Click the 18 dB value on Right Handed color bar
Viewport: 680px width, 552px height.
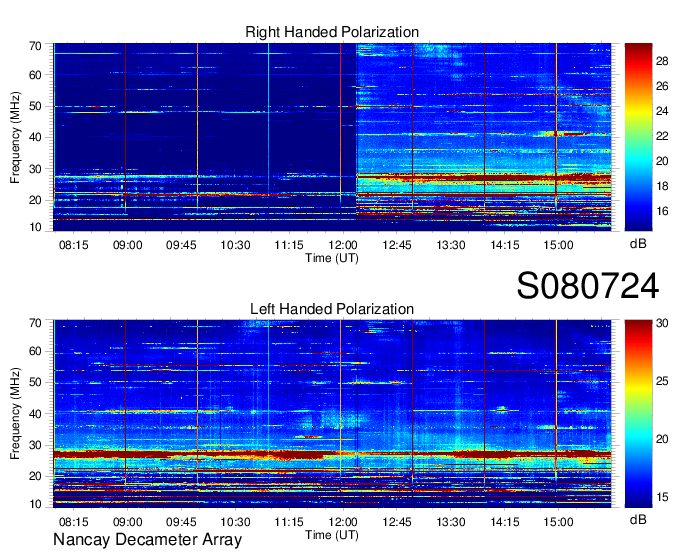(x=662, y=186)
